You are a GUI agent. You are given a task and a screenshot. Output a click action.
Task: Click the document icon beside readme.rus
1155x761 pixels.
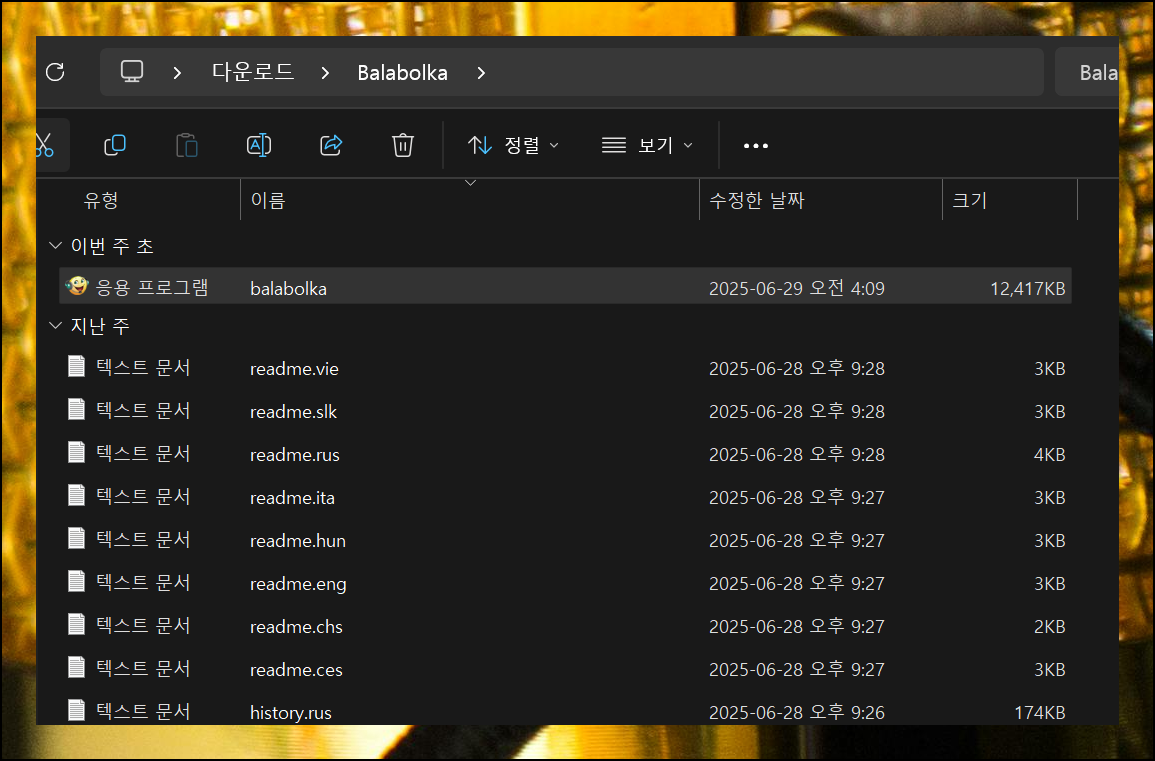[77, 452]
